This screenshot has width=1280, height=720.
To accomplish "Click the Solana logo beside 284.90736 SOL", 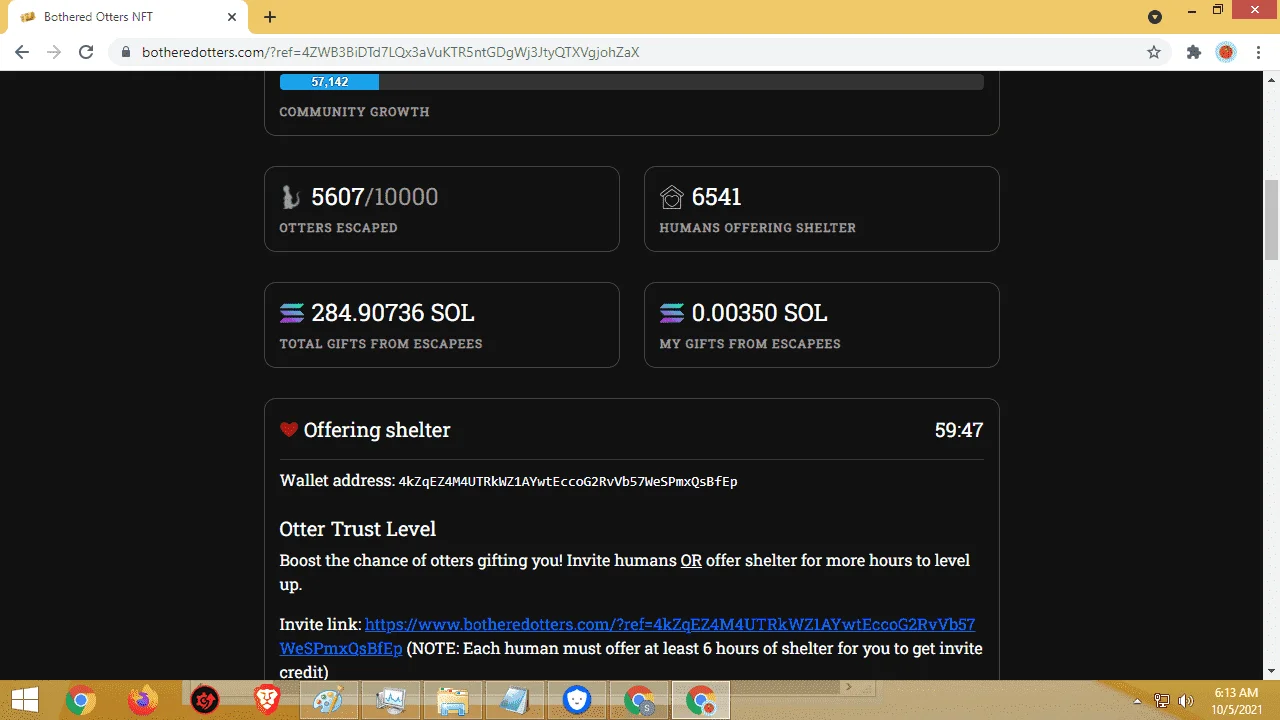I will pos(291,313).
